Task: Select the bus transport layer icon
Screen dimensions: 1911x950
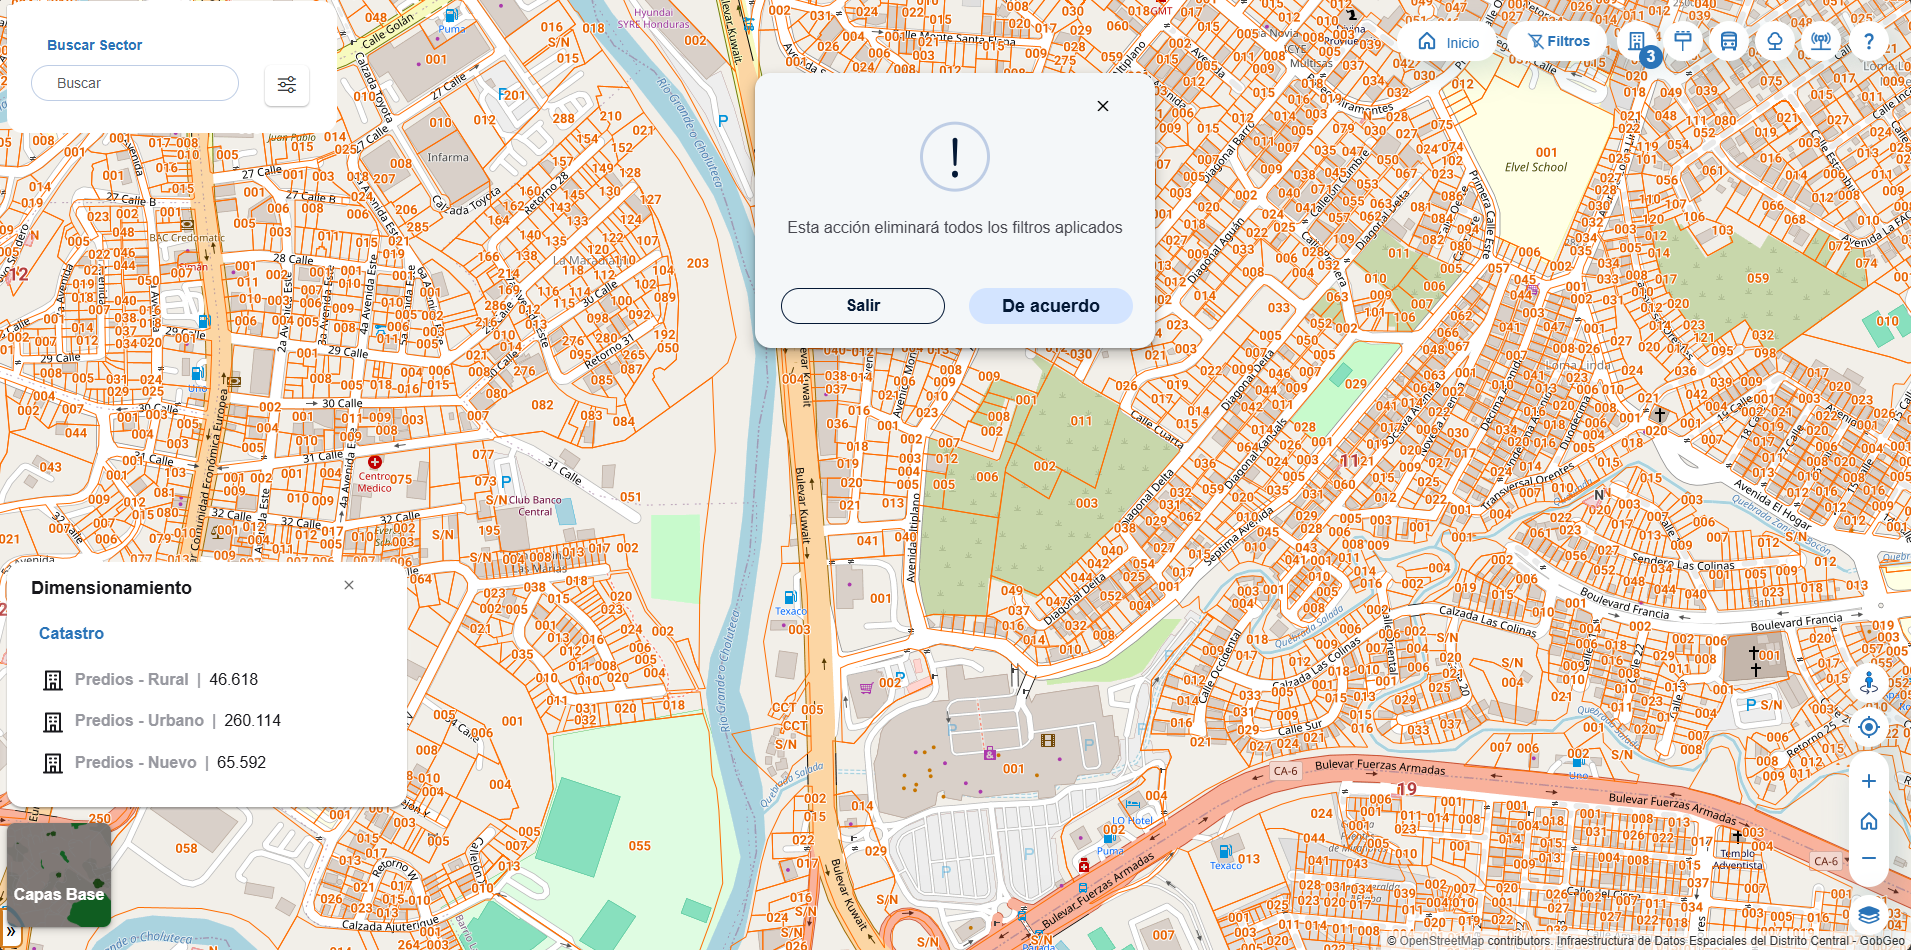Action: [x=1729, y=42]
